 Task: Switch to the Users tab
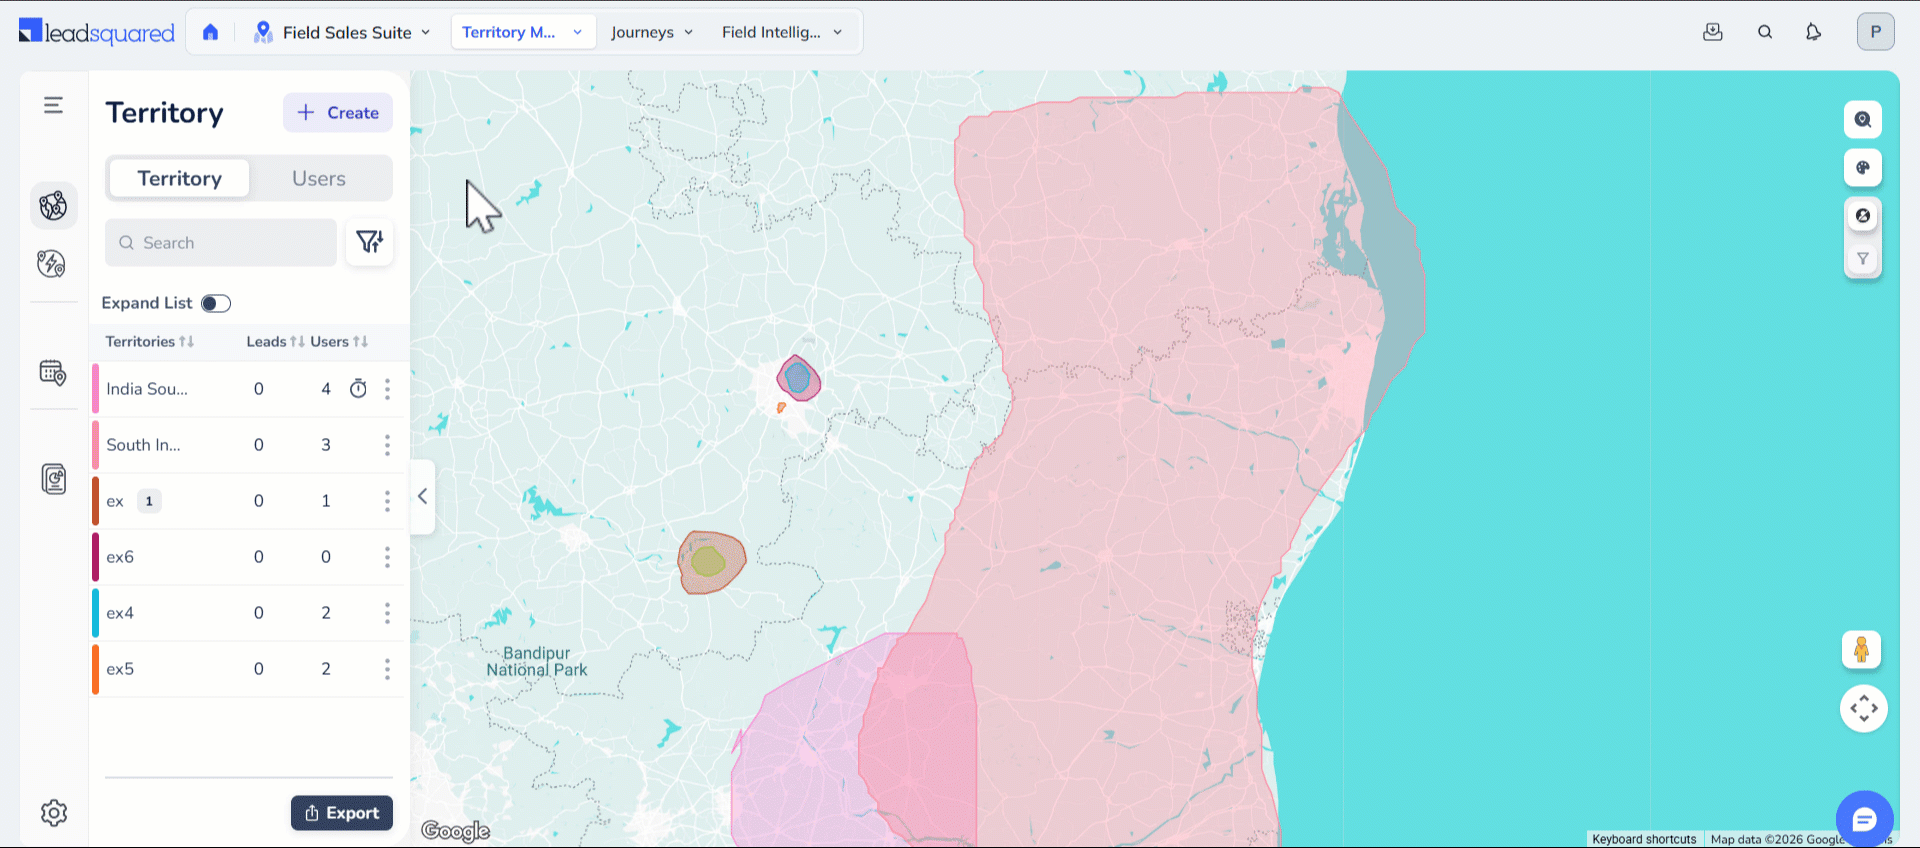pos(319,179)
